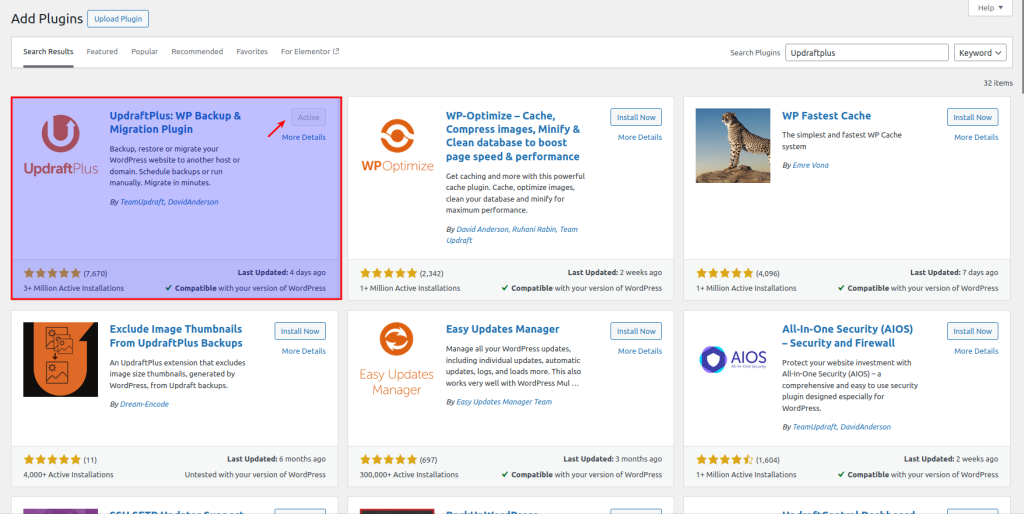Open the WP Fastest Cache title link
1024x514 pixels.
point(827,116)
